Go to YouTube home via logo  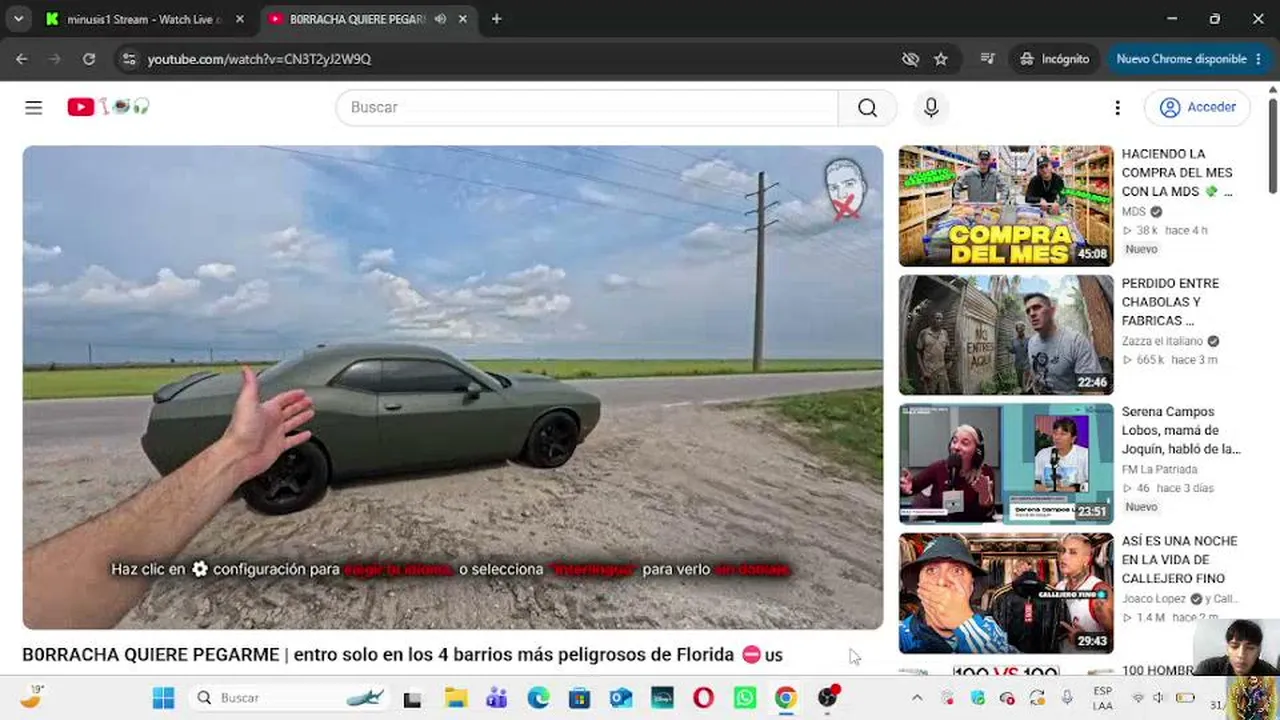108,107
